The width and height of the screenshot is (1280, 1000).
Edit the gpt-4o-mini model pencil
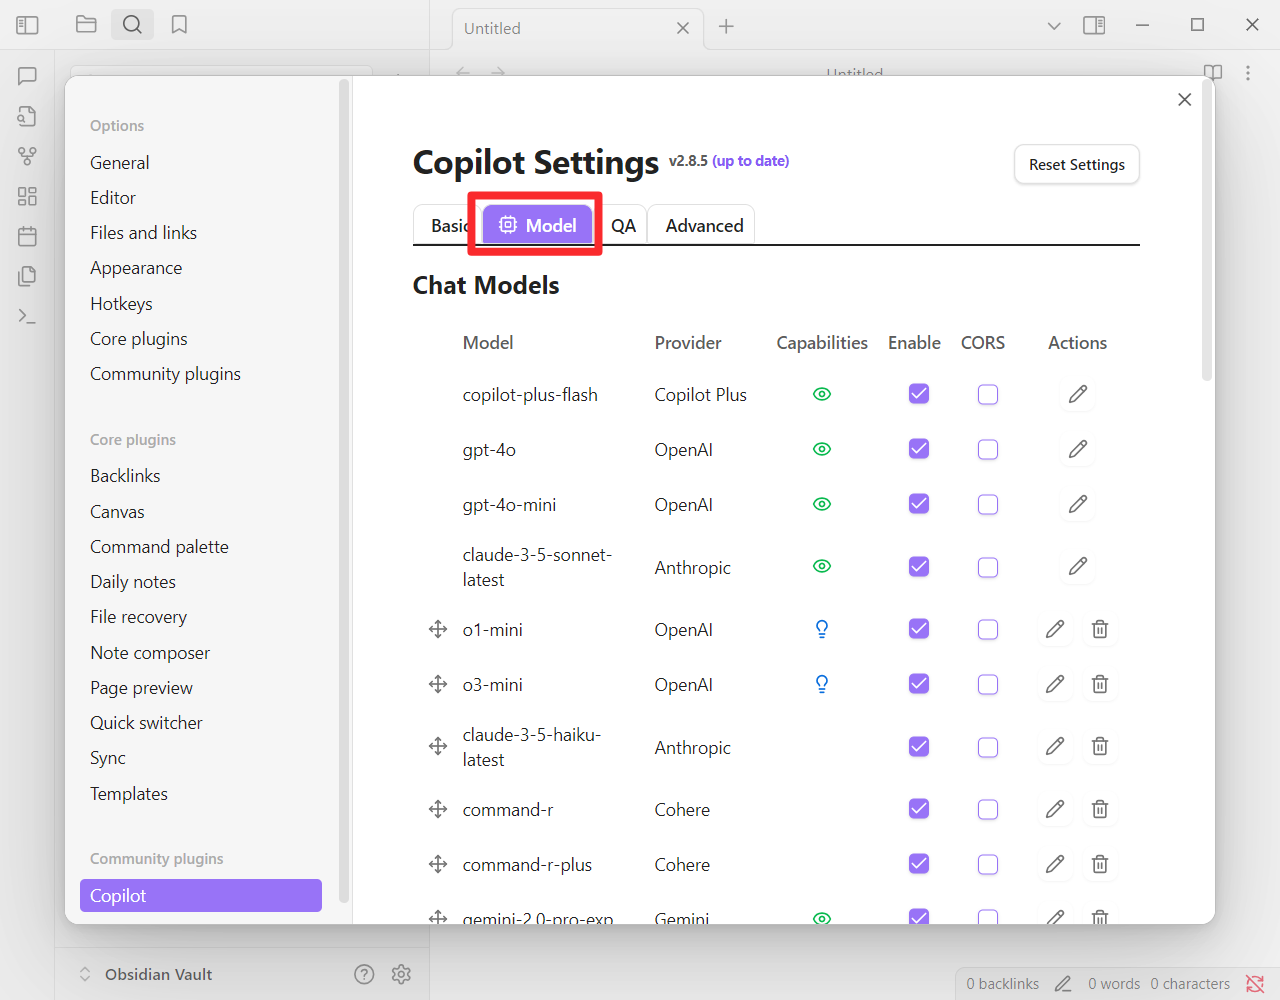coord(1077,504)
